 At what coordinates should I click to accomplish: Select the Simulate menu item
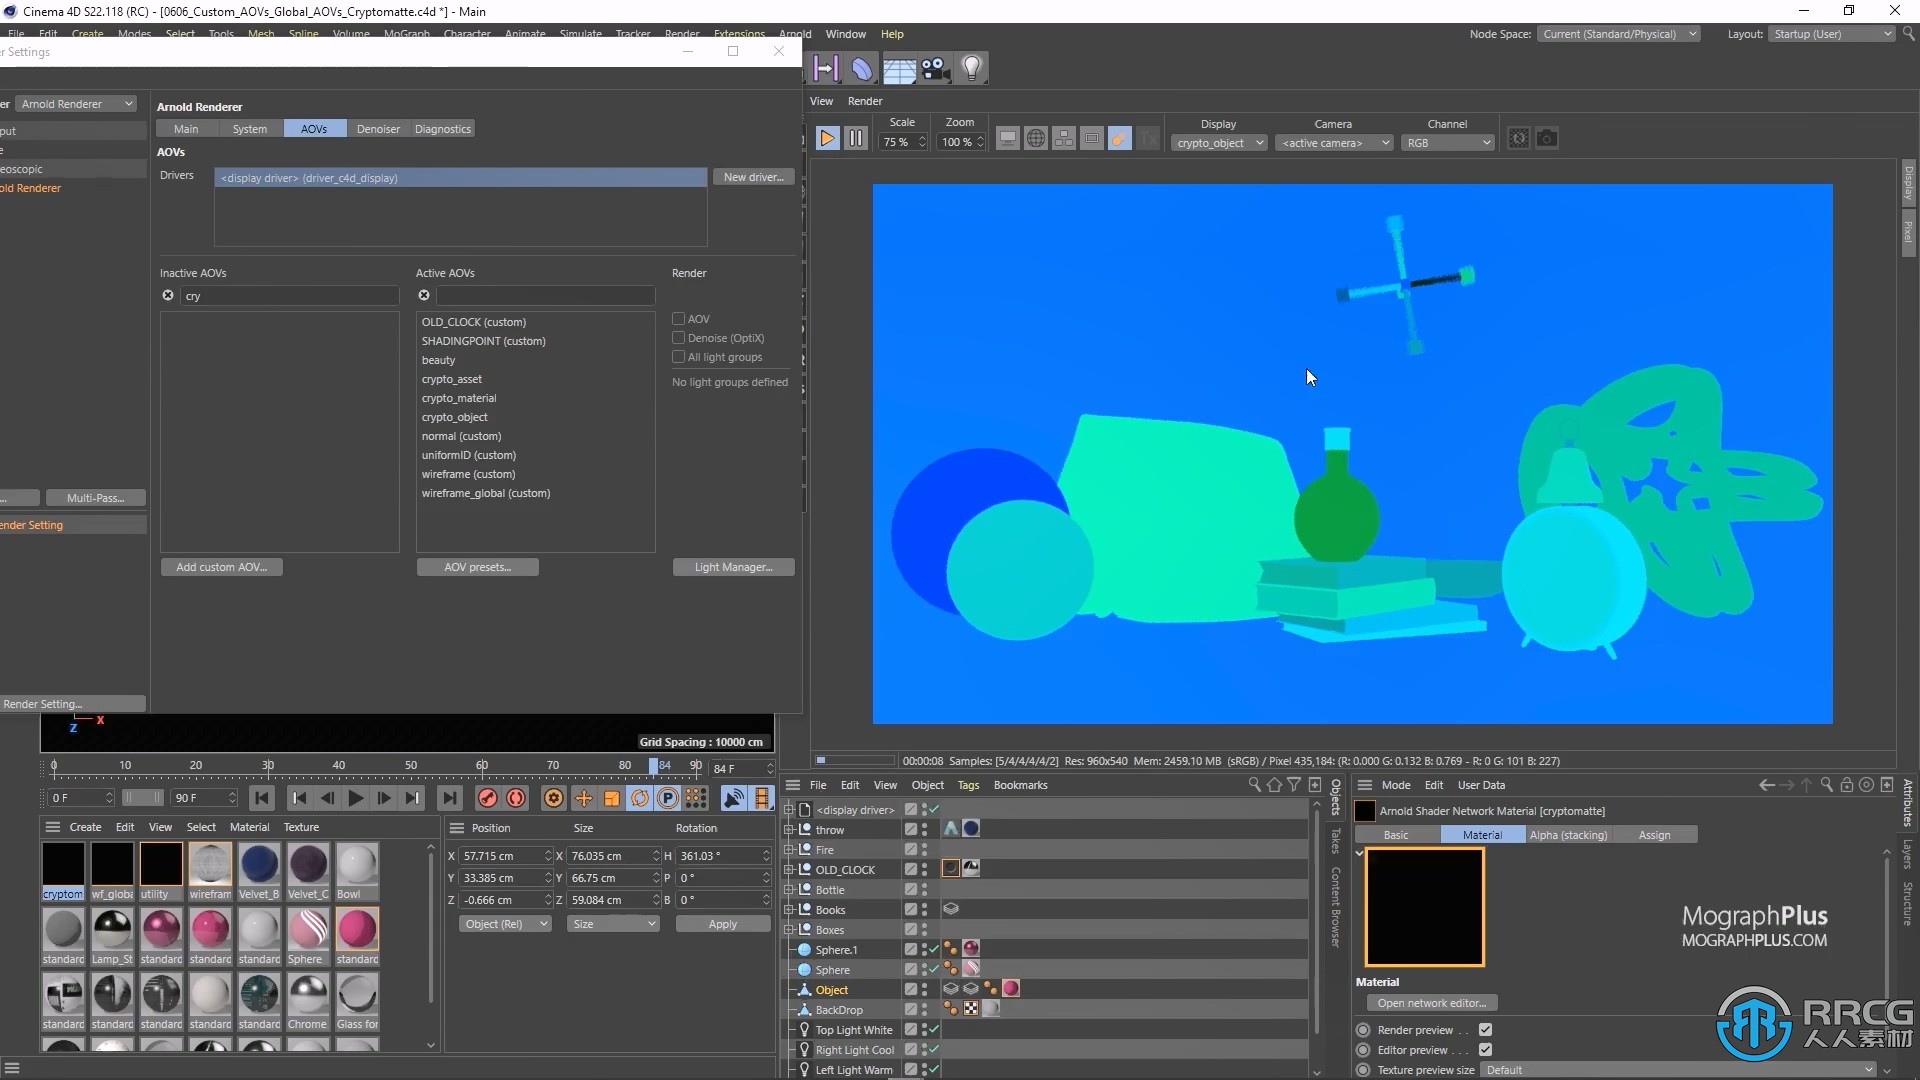tap(578, 33)
